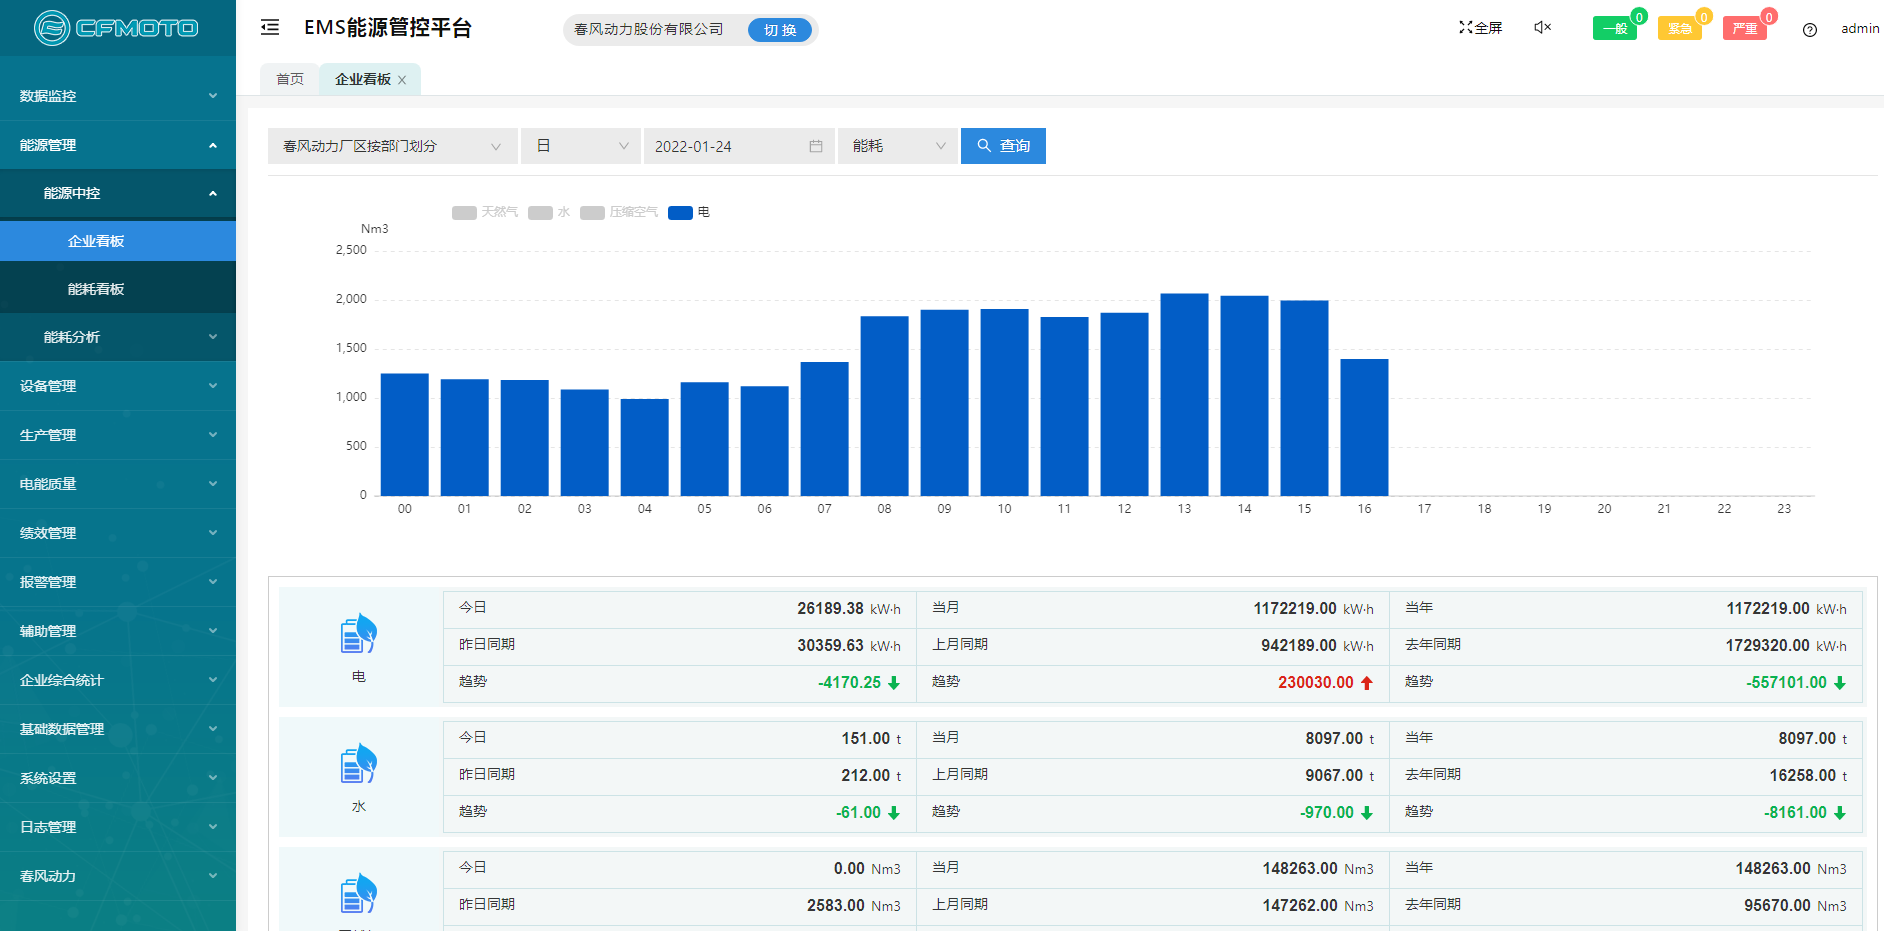Open the 日 time granularity dropdown
This screenshot has width=1884, height=931.
582,146
